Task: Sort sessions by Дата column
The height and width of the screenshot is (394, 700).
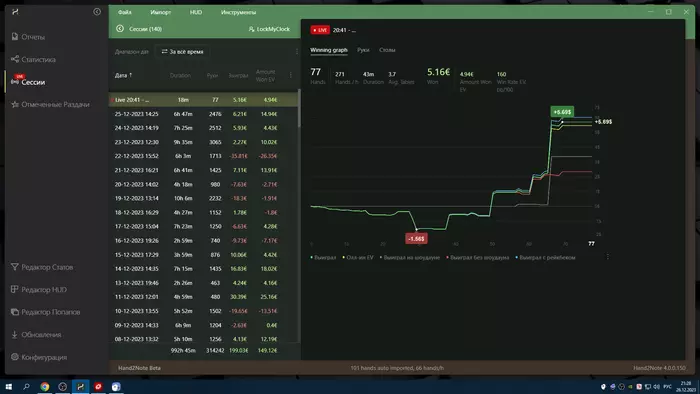Action: [123, 75]
